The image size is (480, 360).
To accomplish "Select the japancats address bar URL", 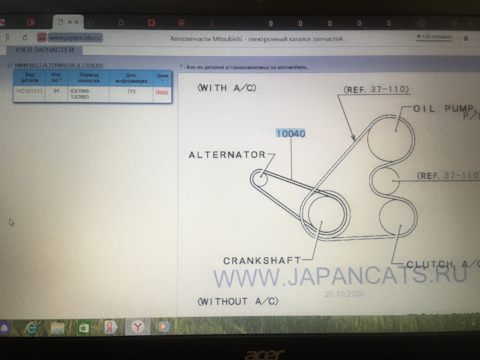I will [76, 37].
